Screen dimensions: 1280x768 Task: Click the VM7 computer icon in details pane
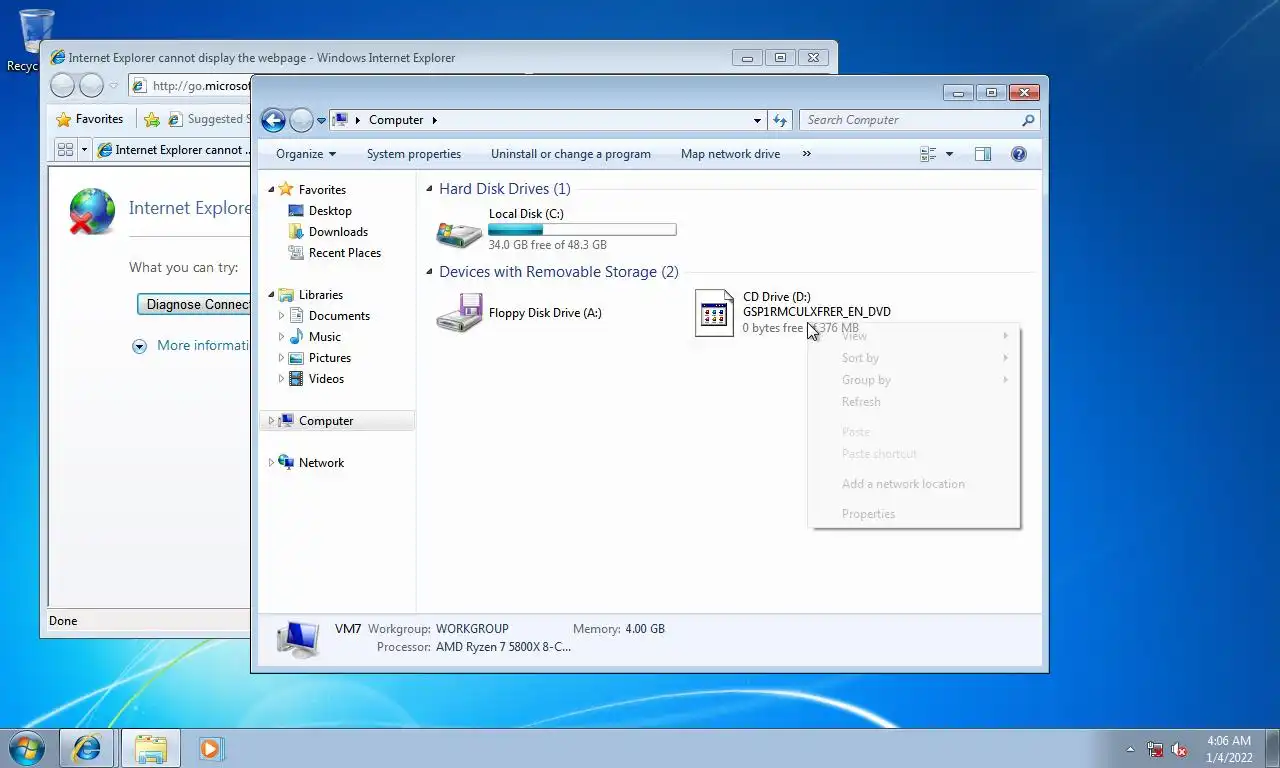(297, 639)
